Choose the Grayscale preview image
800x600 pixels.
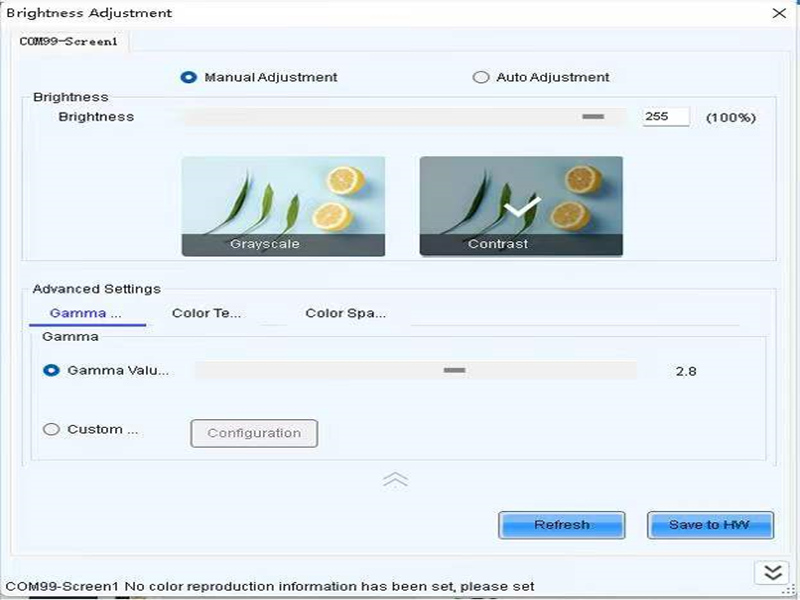pyautogui.click(x=283, y=206)
